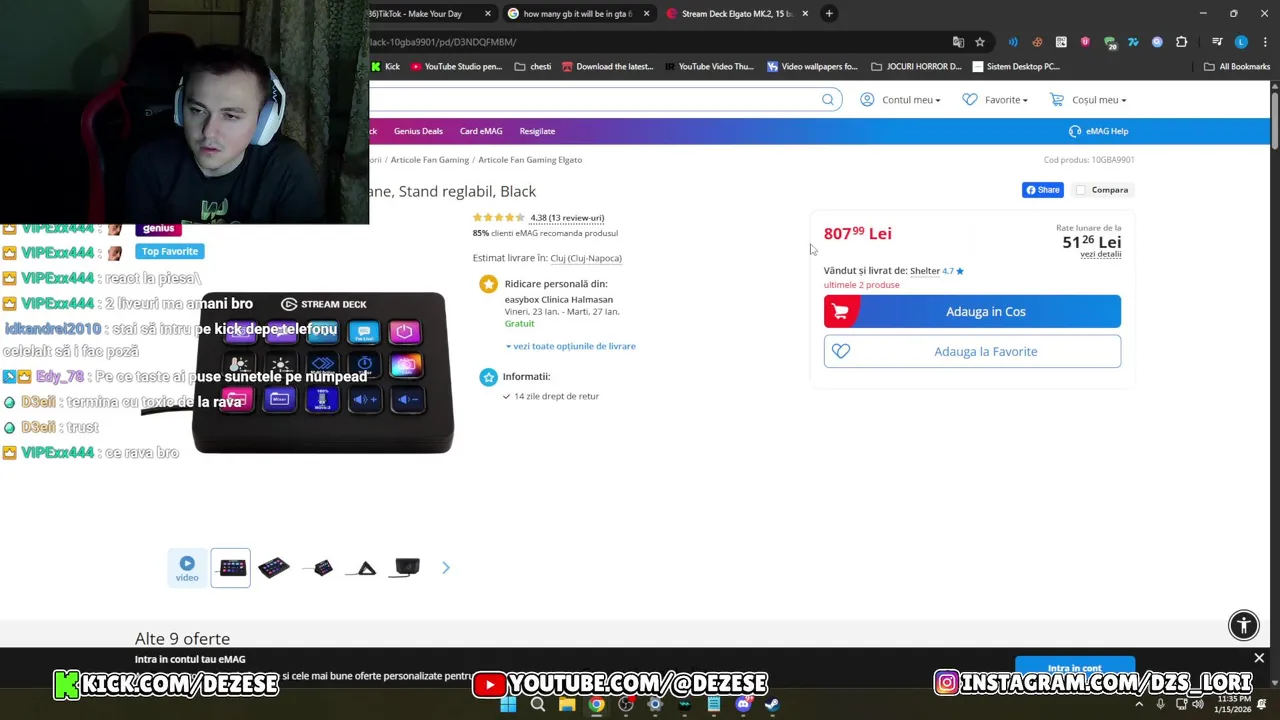Open Google Chrome from the taskbar
1280x720 pixels.
596,704
